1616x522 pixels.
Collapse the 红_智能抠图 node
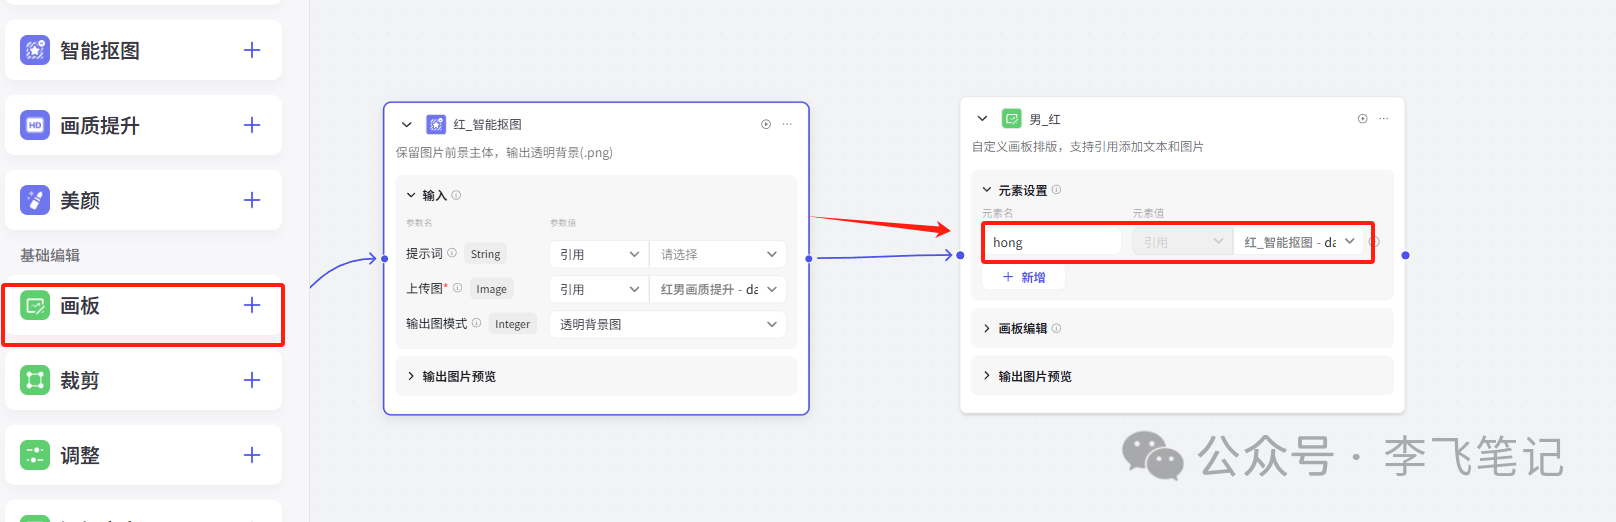406,125
